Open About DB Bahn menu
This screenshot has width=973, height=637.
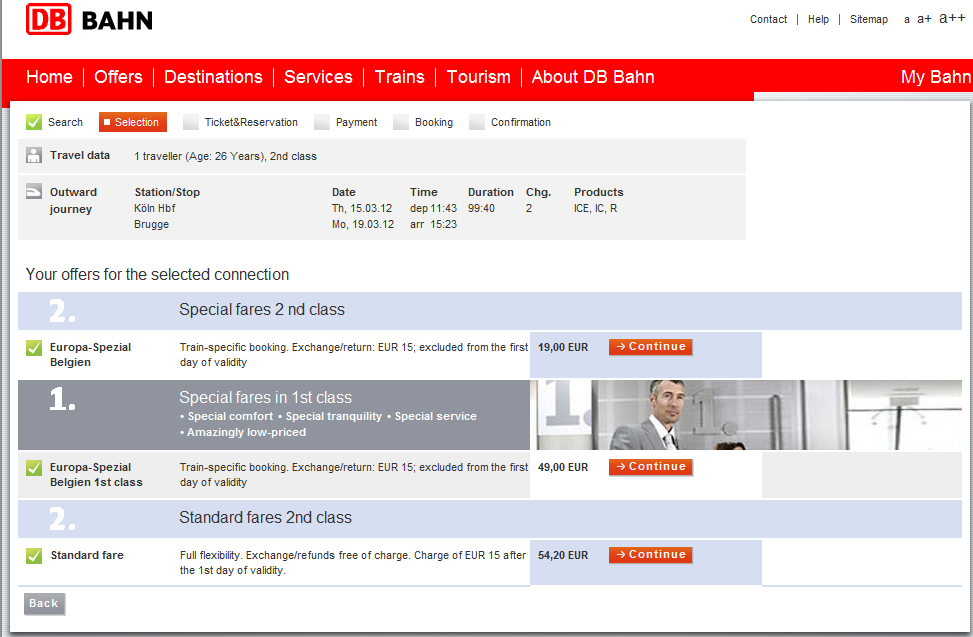[593, 77]
